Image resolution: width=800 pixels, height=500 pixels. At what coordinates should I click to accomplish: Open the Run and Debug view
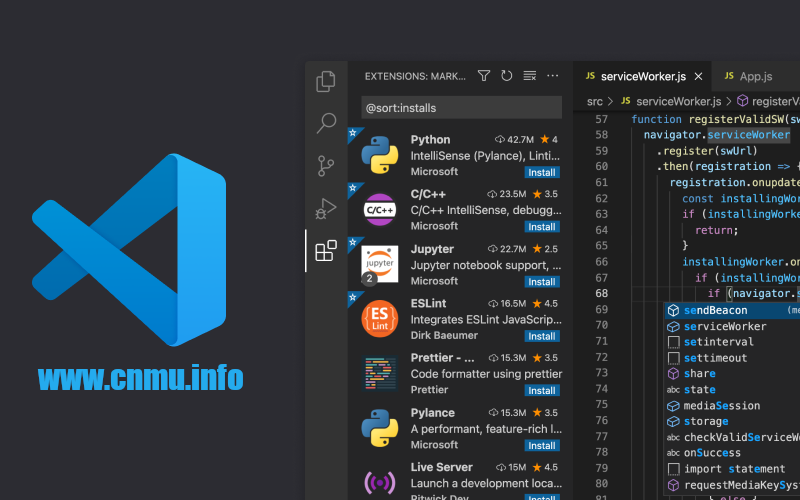coord(326,208)
